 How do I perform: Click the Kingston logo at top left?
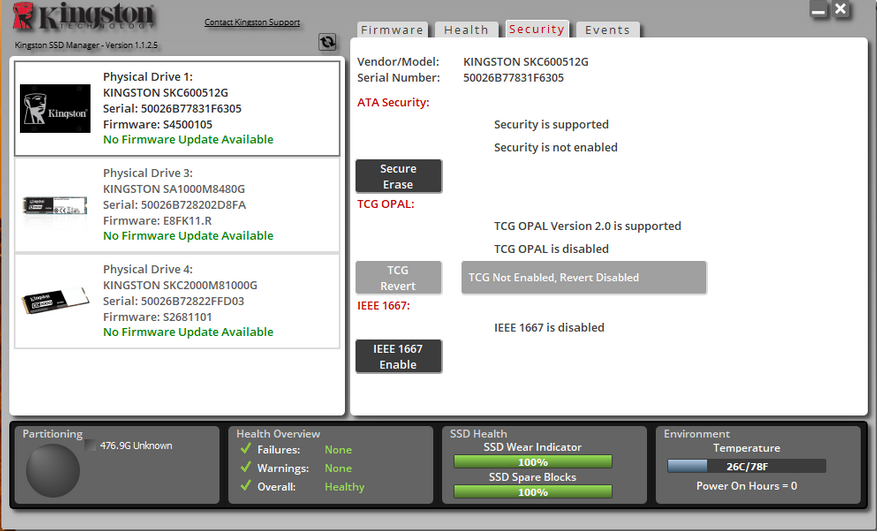pos(84,16)
